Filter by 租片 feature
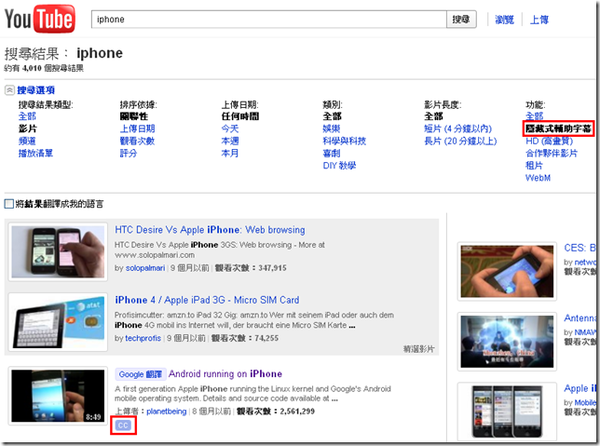600x446 pixels. (534, 166)
